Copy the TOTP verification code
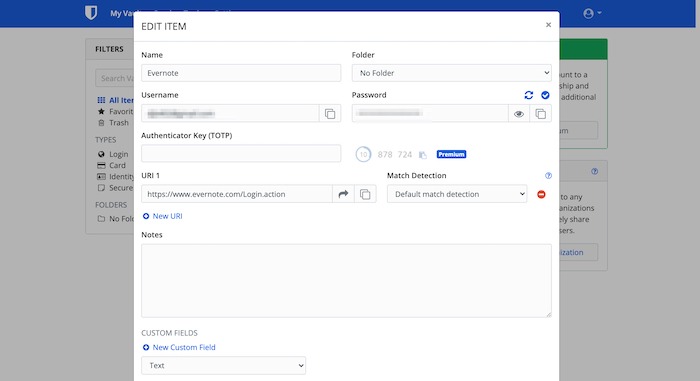This screenshot has height=381, width=700. pos(422,155)
